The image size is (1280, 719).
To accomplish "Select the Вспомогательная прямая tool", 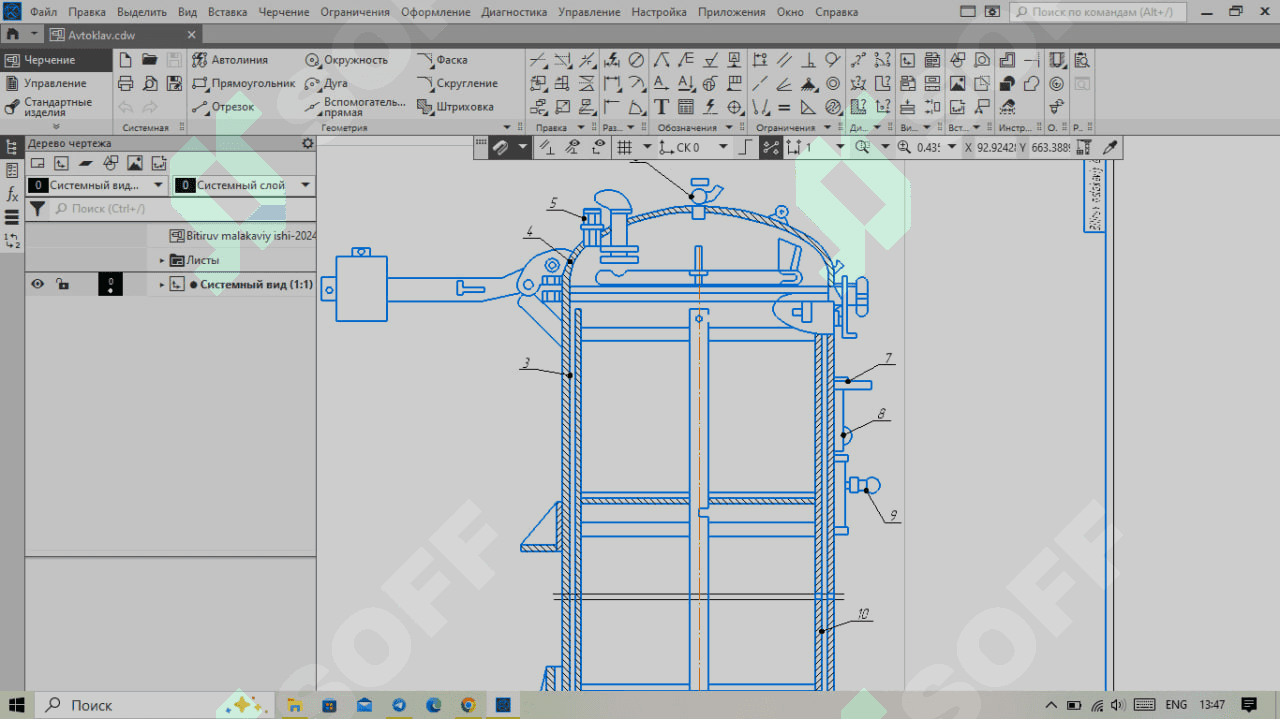I will pyautogui.click(x=355, y=107).
